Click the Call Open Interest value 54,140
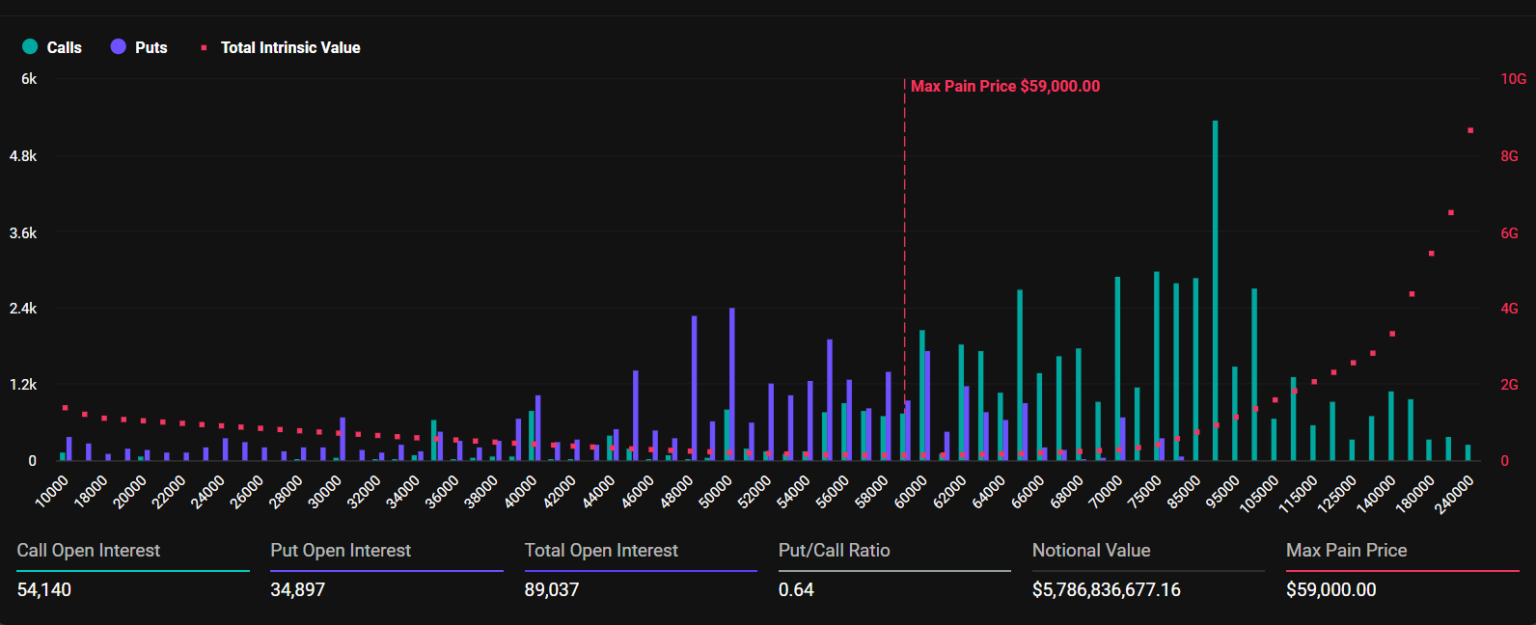This screenshot has width=1536, height=625. point(44,590)
